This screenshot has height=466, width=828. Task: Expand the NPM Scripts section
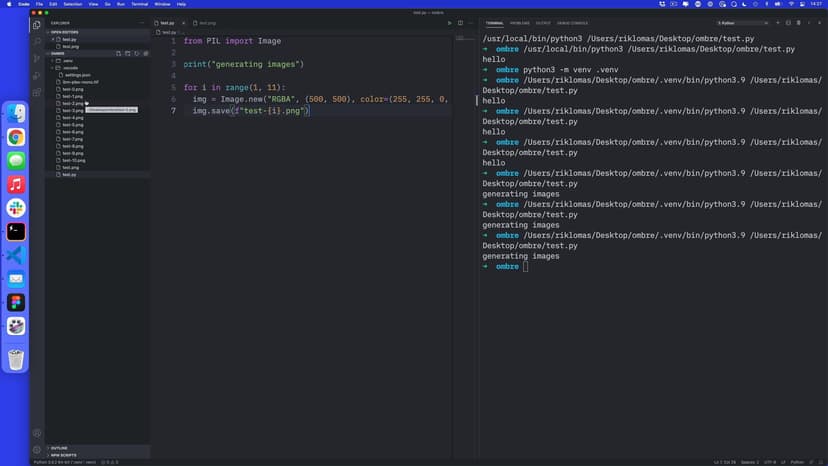(64, 455)
